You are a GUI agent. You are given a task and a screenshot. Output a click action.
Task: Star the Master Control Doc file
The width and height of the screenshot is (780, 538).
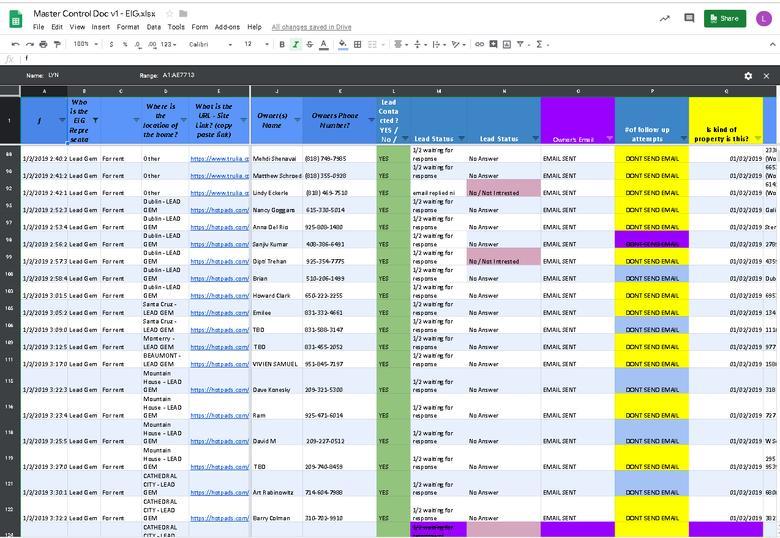(169, 14)
